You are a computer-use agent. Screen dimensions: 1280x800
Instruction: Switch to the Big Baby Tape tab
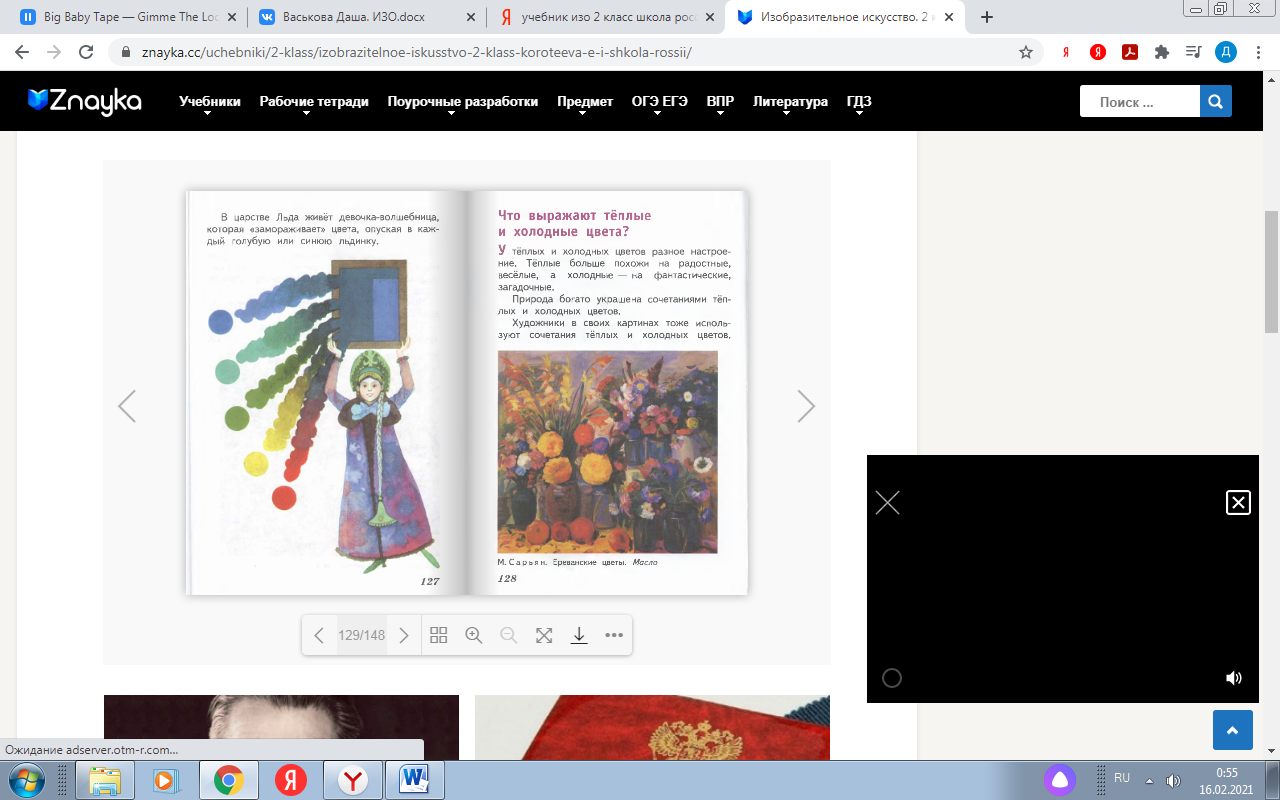(128, 17)
